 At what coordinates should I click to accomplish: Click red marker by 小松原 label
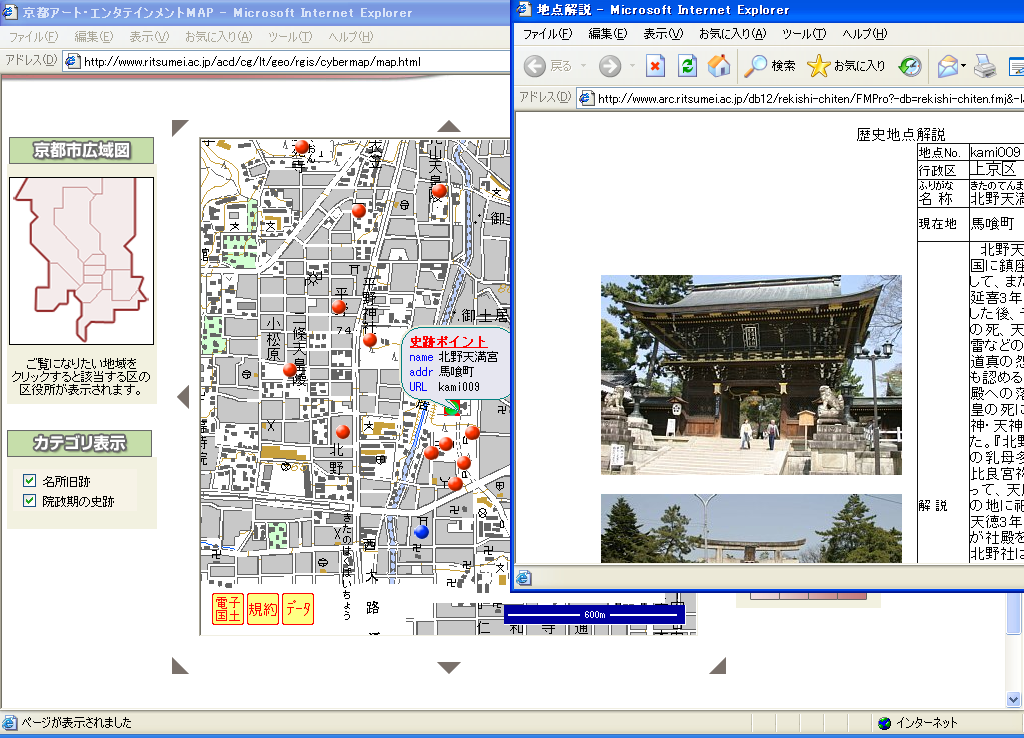(x=290, y=370)
